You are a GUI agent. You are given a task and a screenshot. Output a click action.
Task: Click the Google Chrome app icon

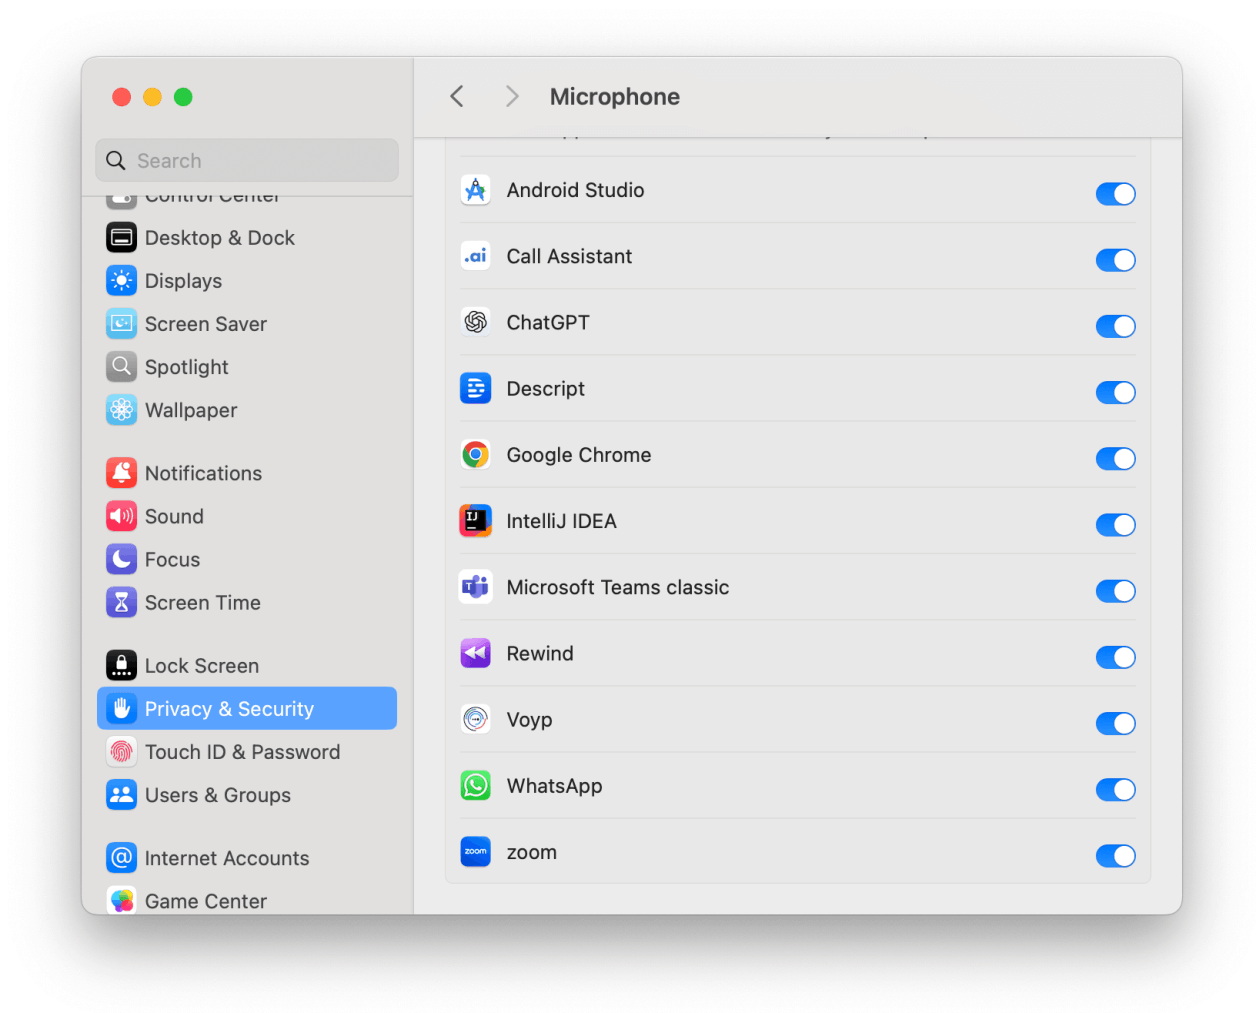pyautogui.click(x=475, y=454)
